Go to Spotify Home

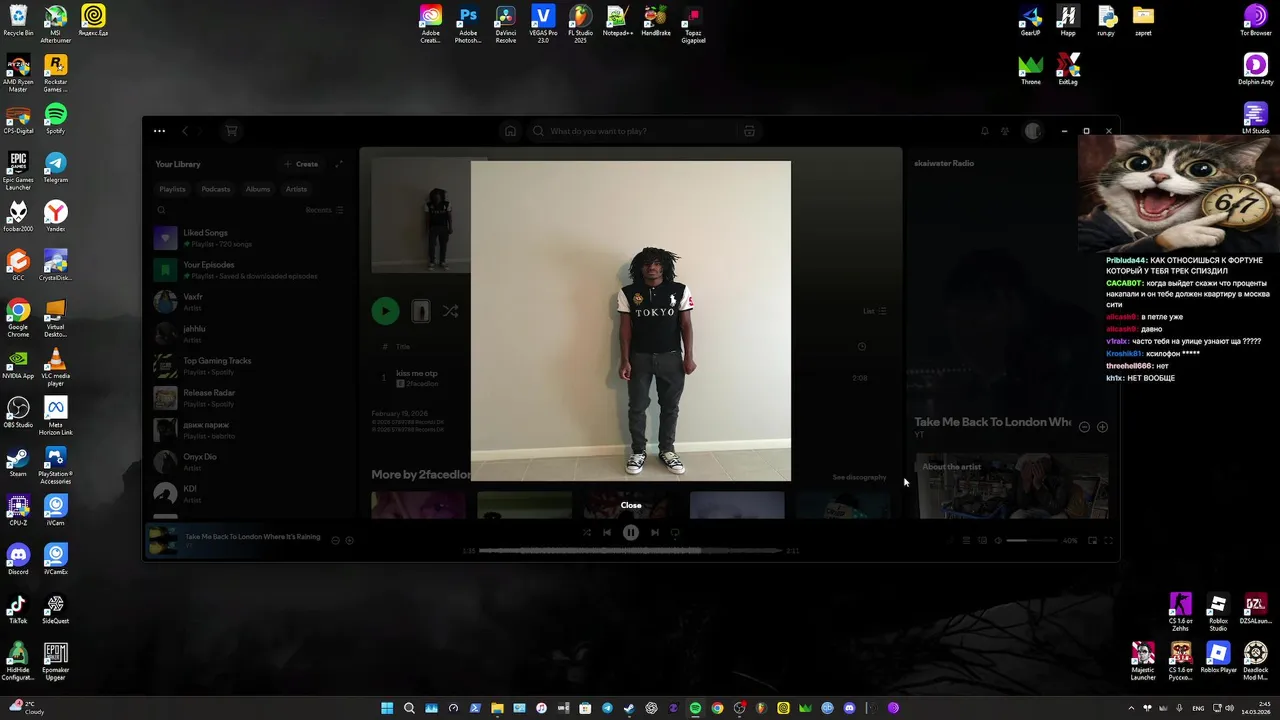pyautogui.click(x=510, y=131)
